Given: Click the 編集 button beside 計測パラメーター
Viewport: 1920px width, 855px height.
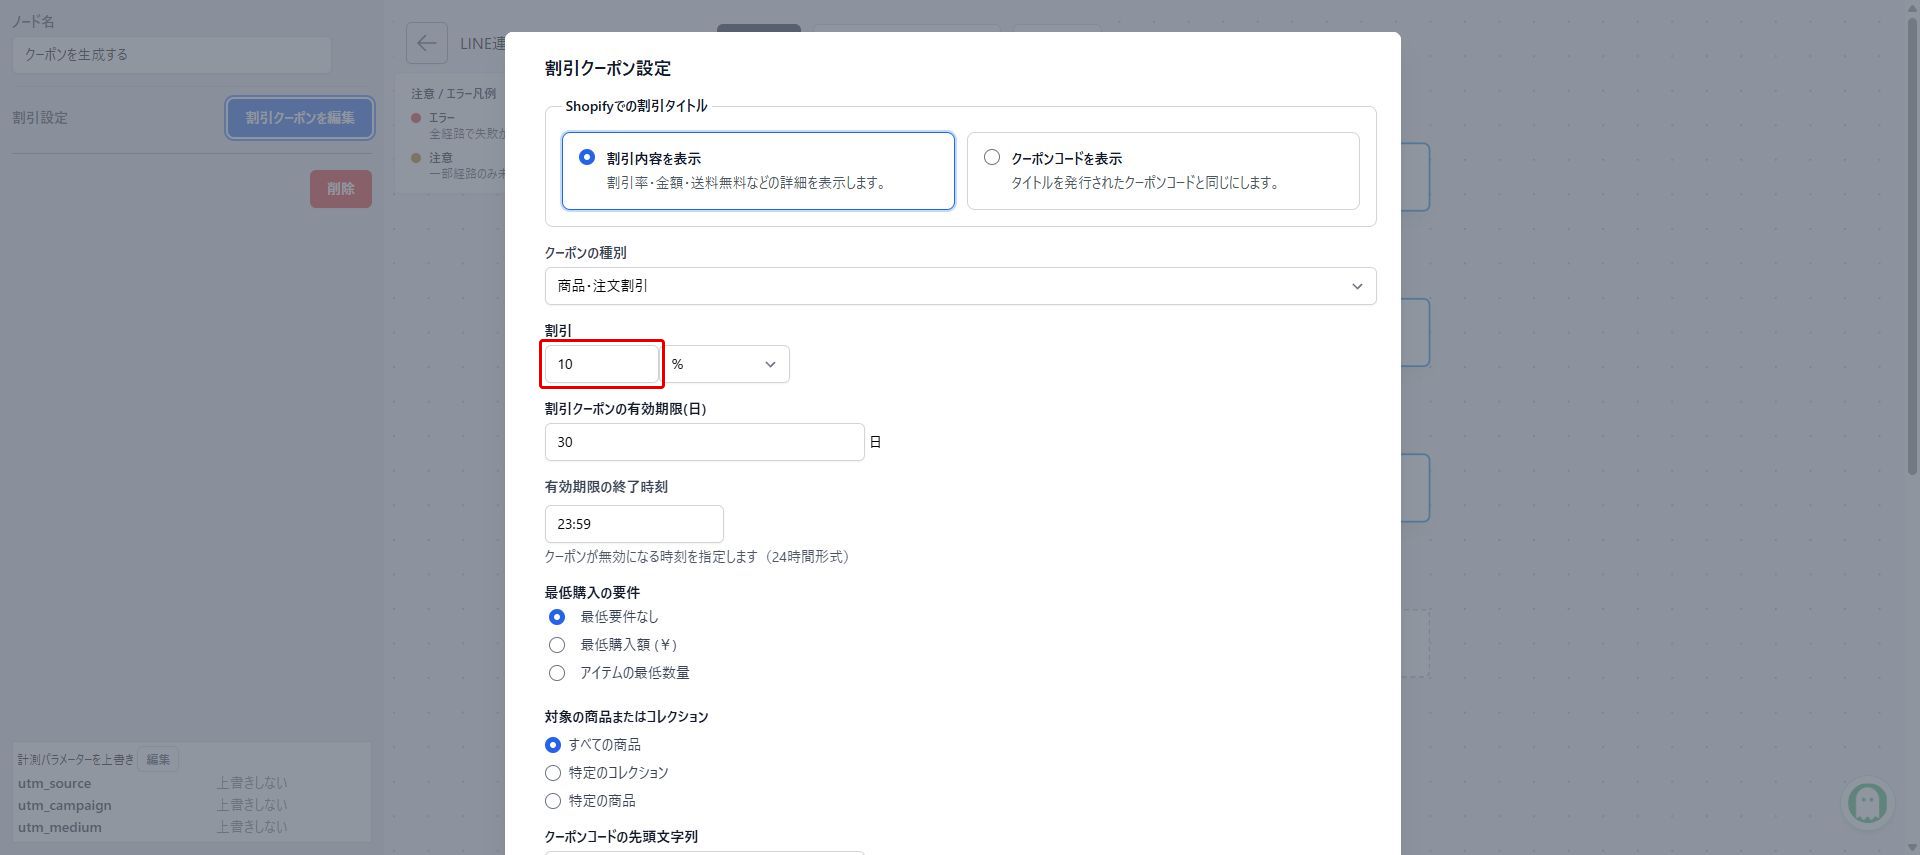Looking at the screenshot, I should (x=158, y=759).
